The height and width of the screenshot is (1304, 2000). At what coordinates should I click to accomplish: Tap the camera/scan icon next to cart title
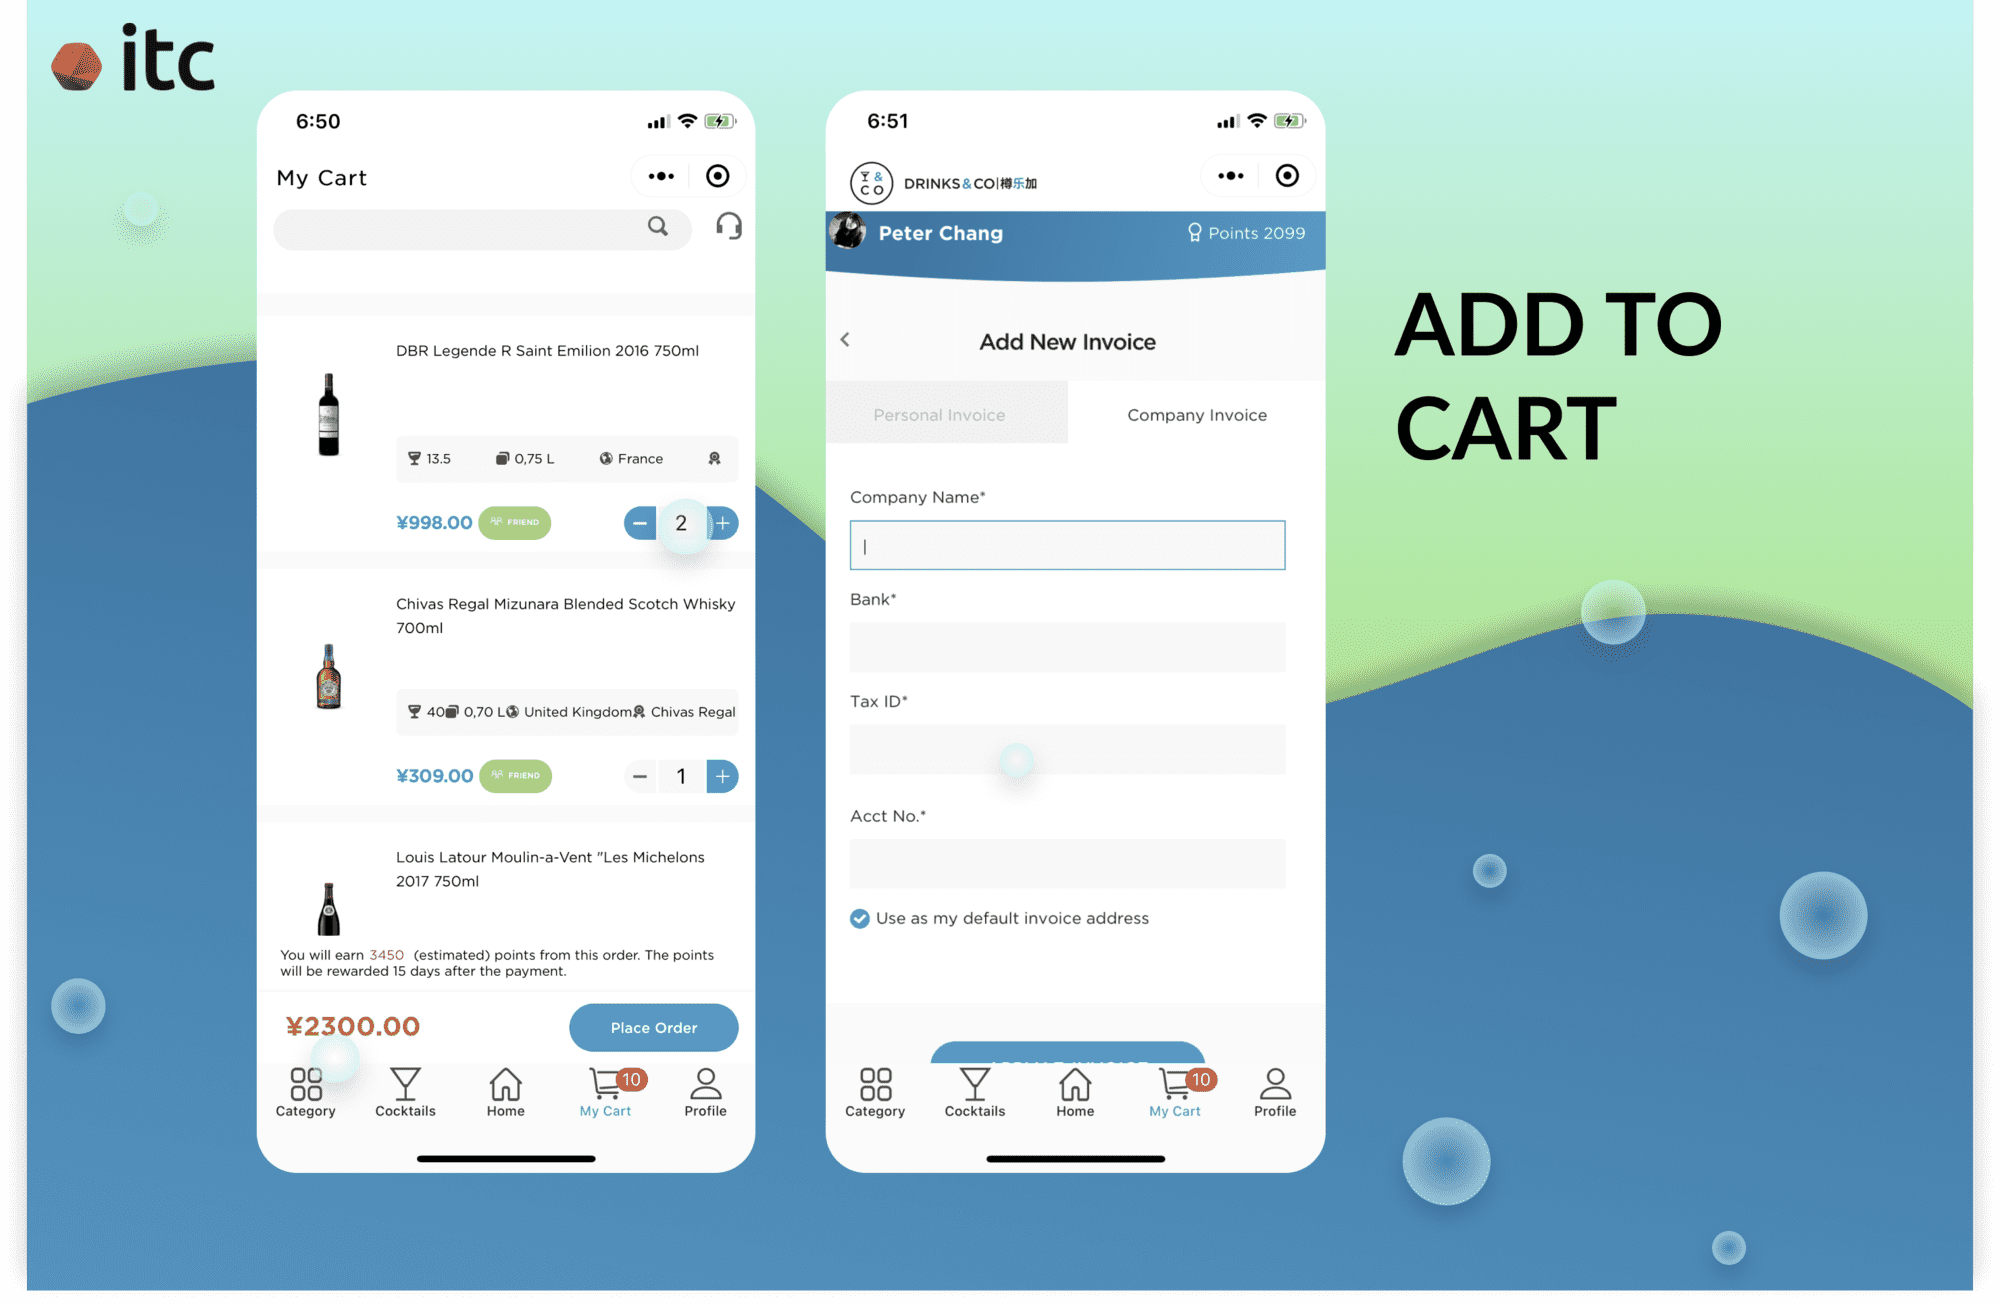point(719,178)
